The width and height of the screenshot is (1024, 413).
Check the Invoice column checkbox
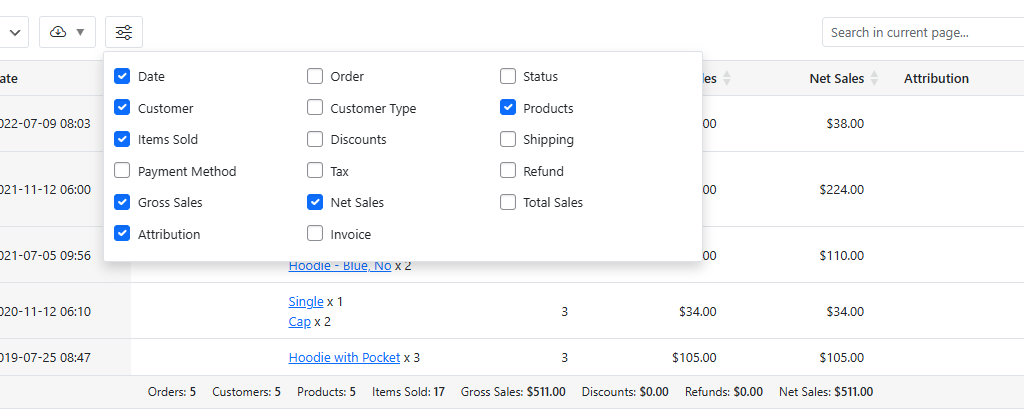tap(315, 234)
